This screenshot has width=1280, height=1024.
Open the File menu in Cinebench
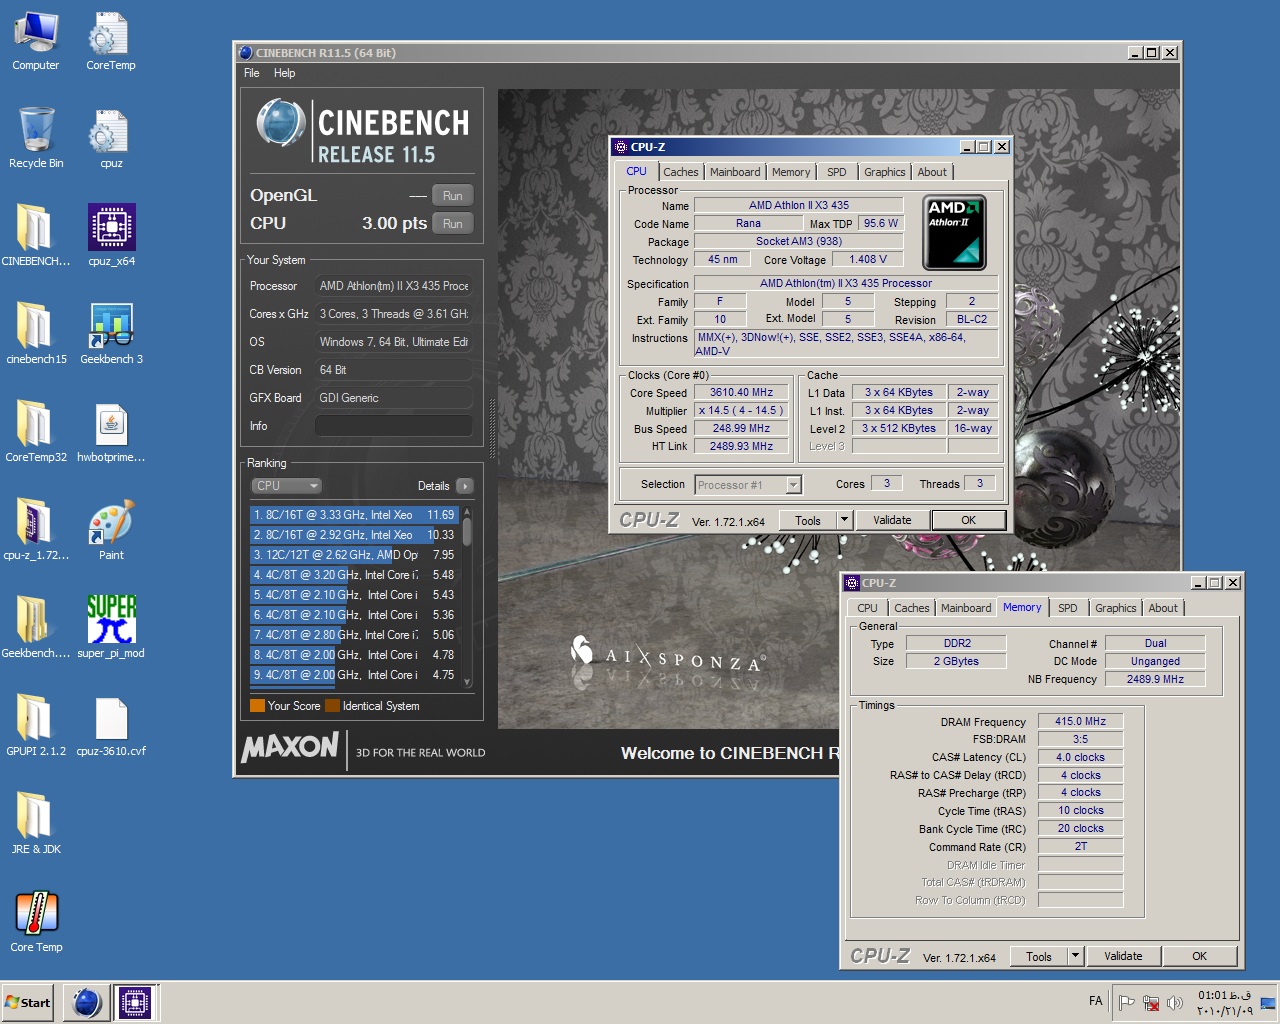[x=252, y=73]
